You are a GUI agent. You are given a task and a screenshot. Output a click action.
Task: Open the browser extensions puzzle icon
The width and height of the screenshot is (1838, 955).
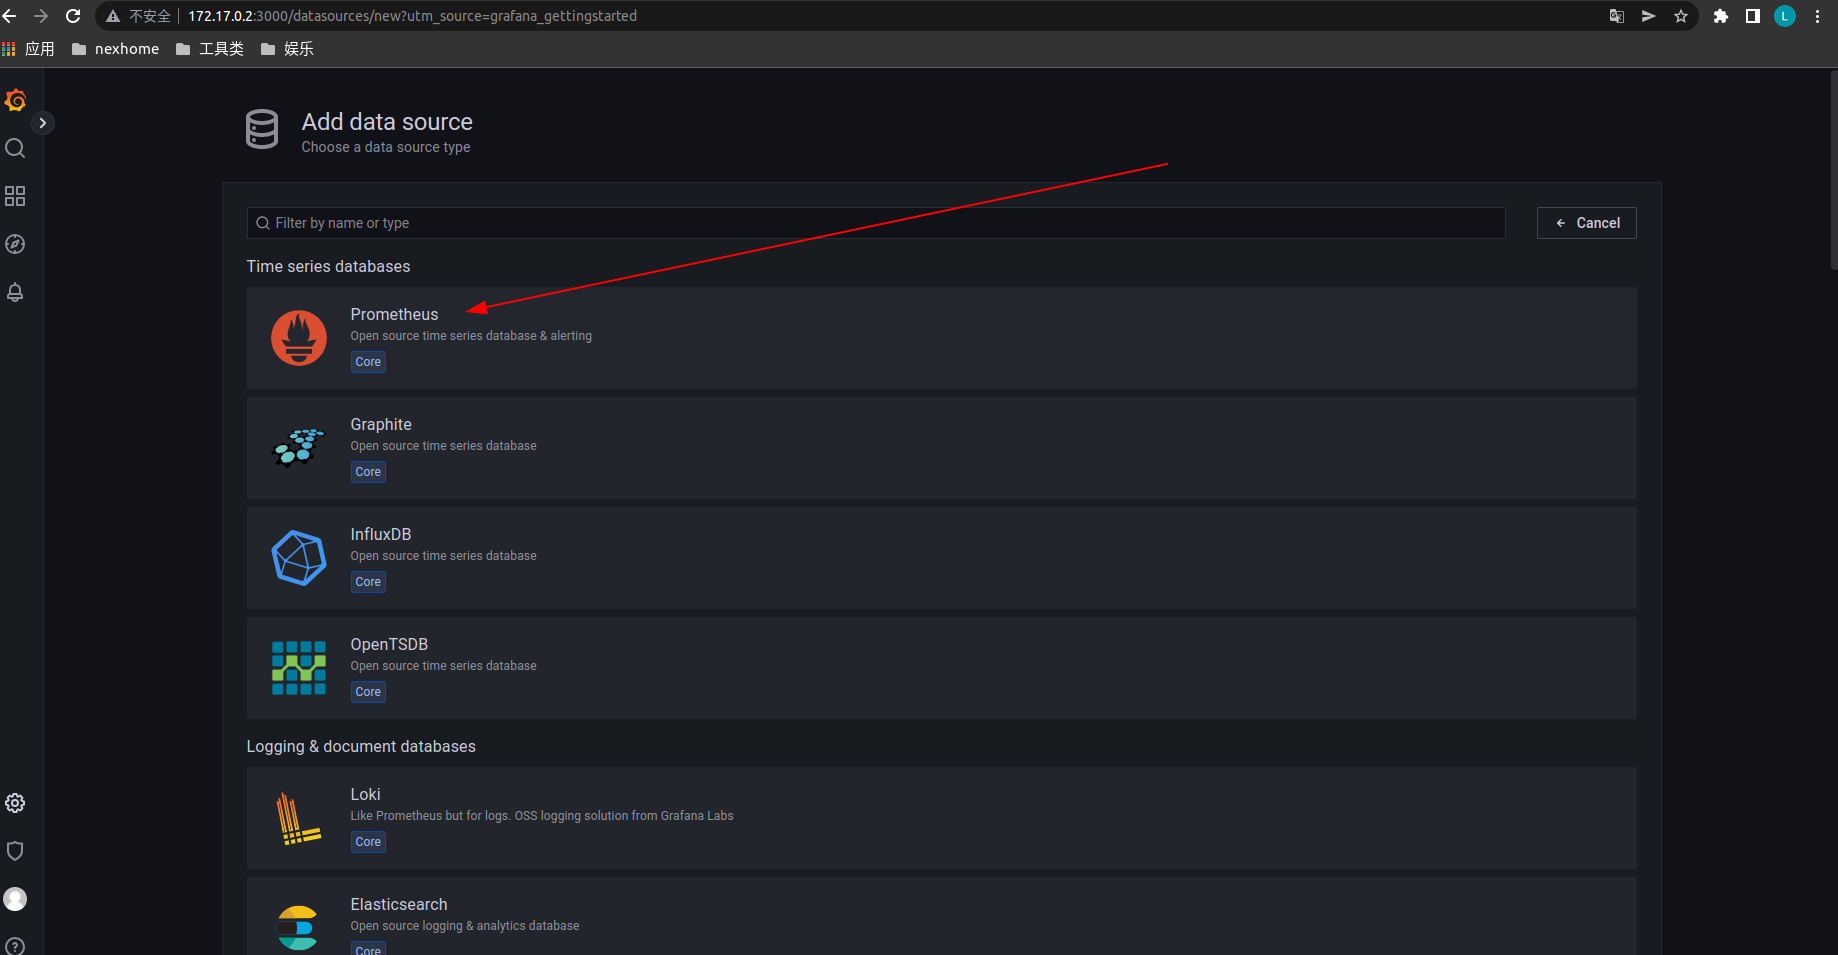click(1721, 16)
